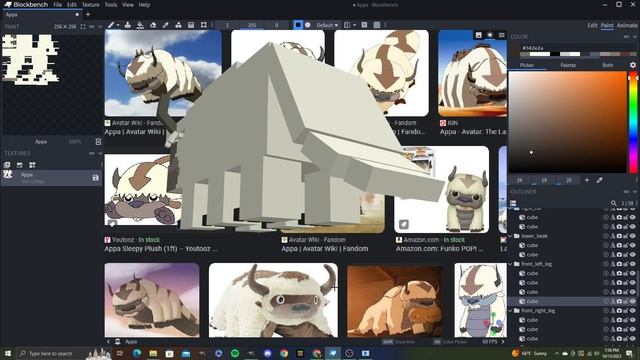Screen dimensions: 640x360
Task: Create a new texture
Action: (20, 165)
